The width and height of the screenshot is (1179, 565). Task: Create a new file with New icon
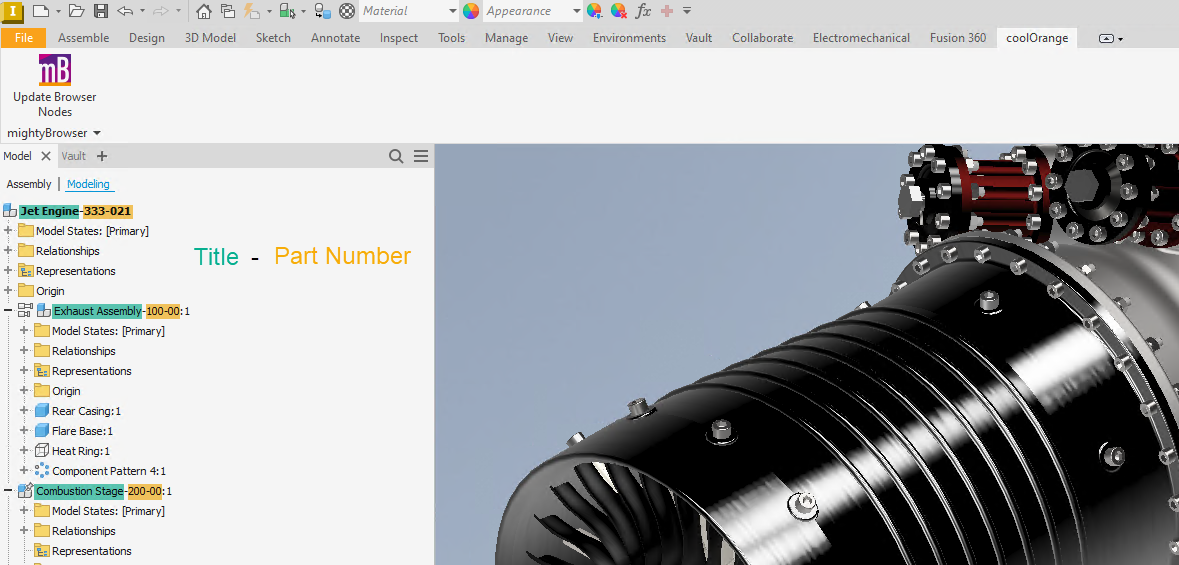pos(41,11)
